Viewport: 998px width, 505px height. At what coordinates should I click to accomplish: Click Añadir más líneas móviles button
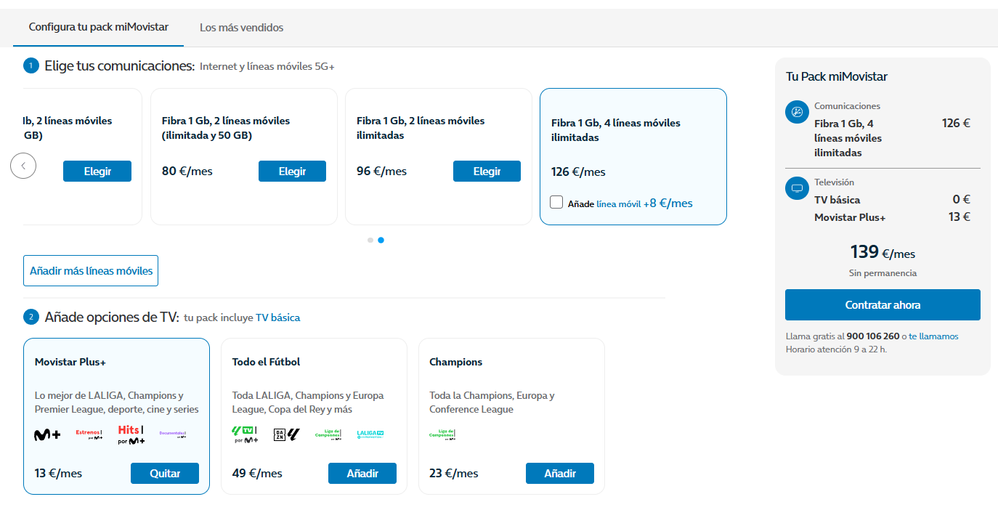click(x=91, y=270)
